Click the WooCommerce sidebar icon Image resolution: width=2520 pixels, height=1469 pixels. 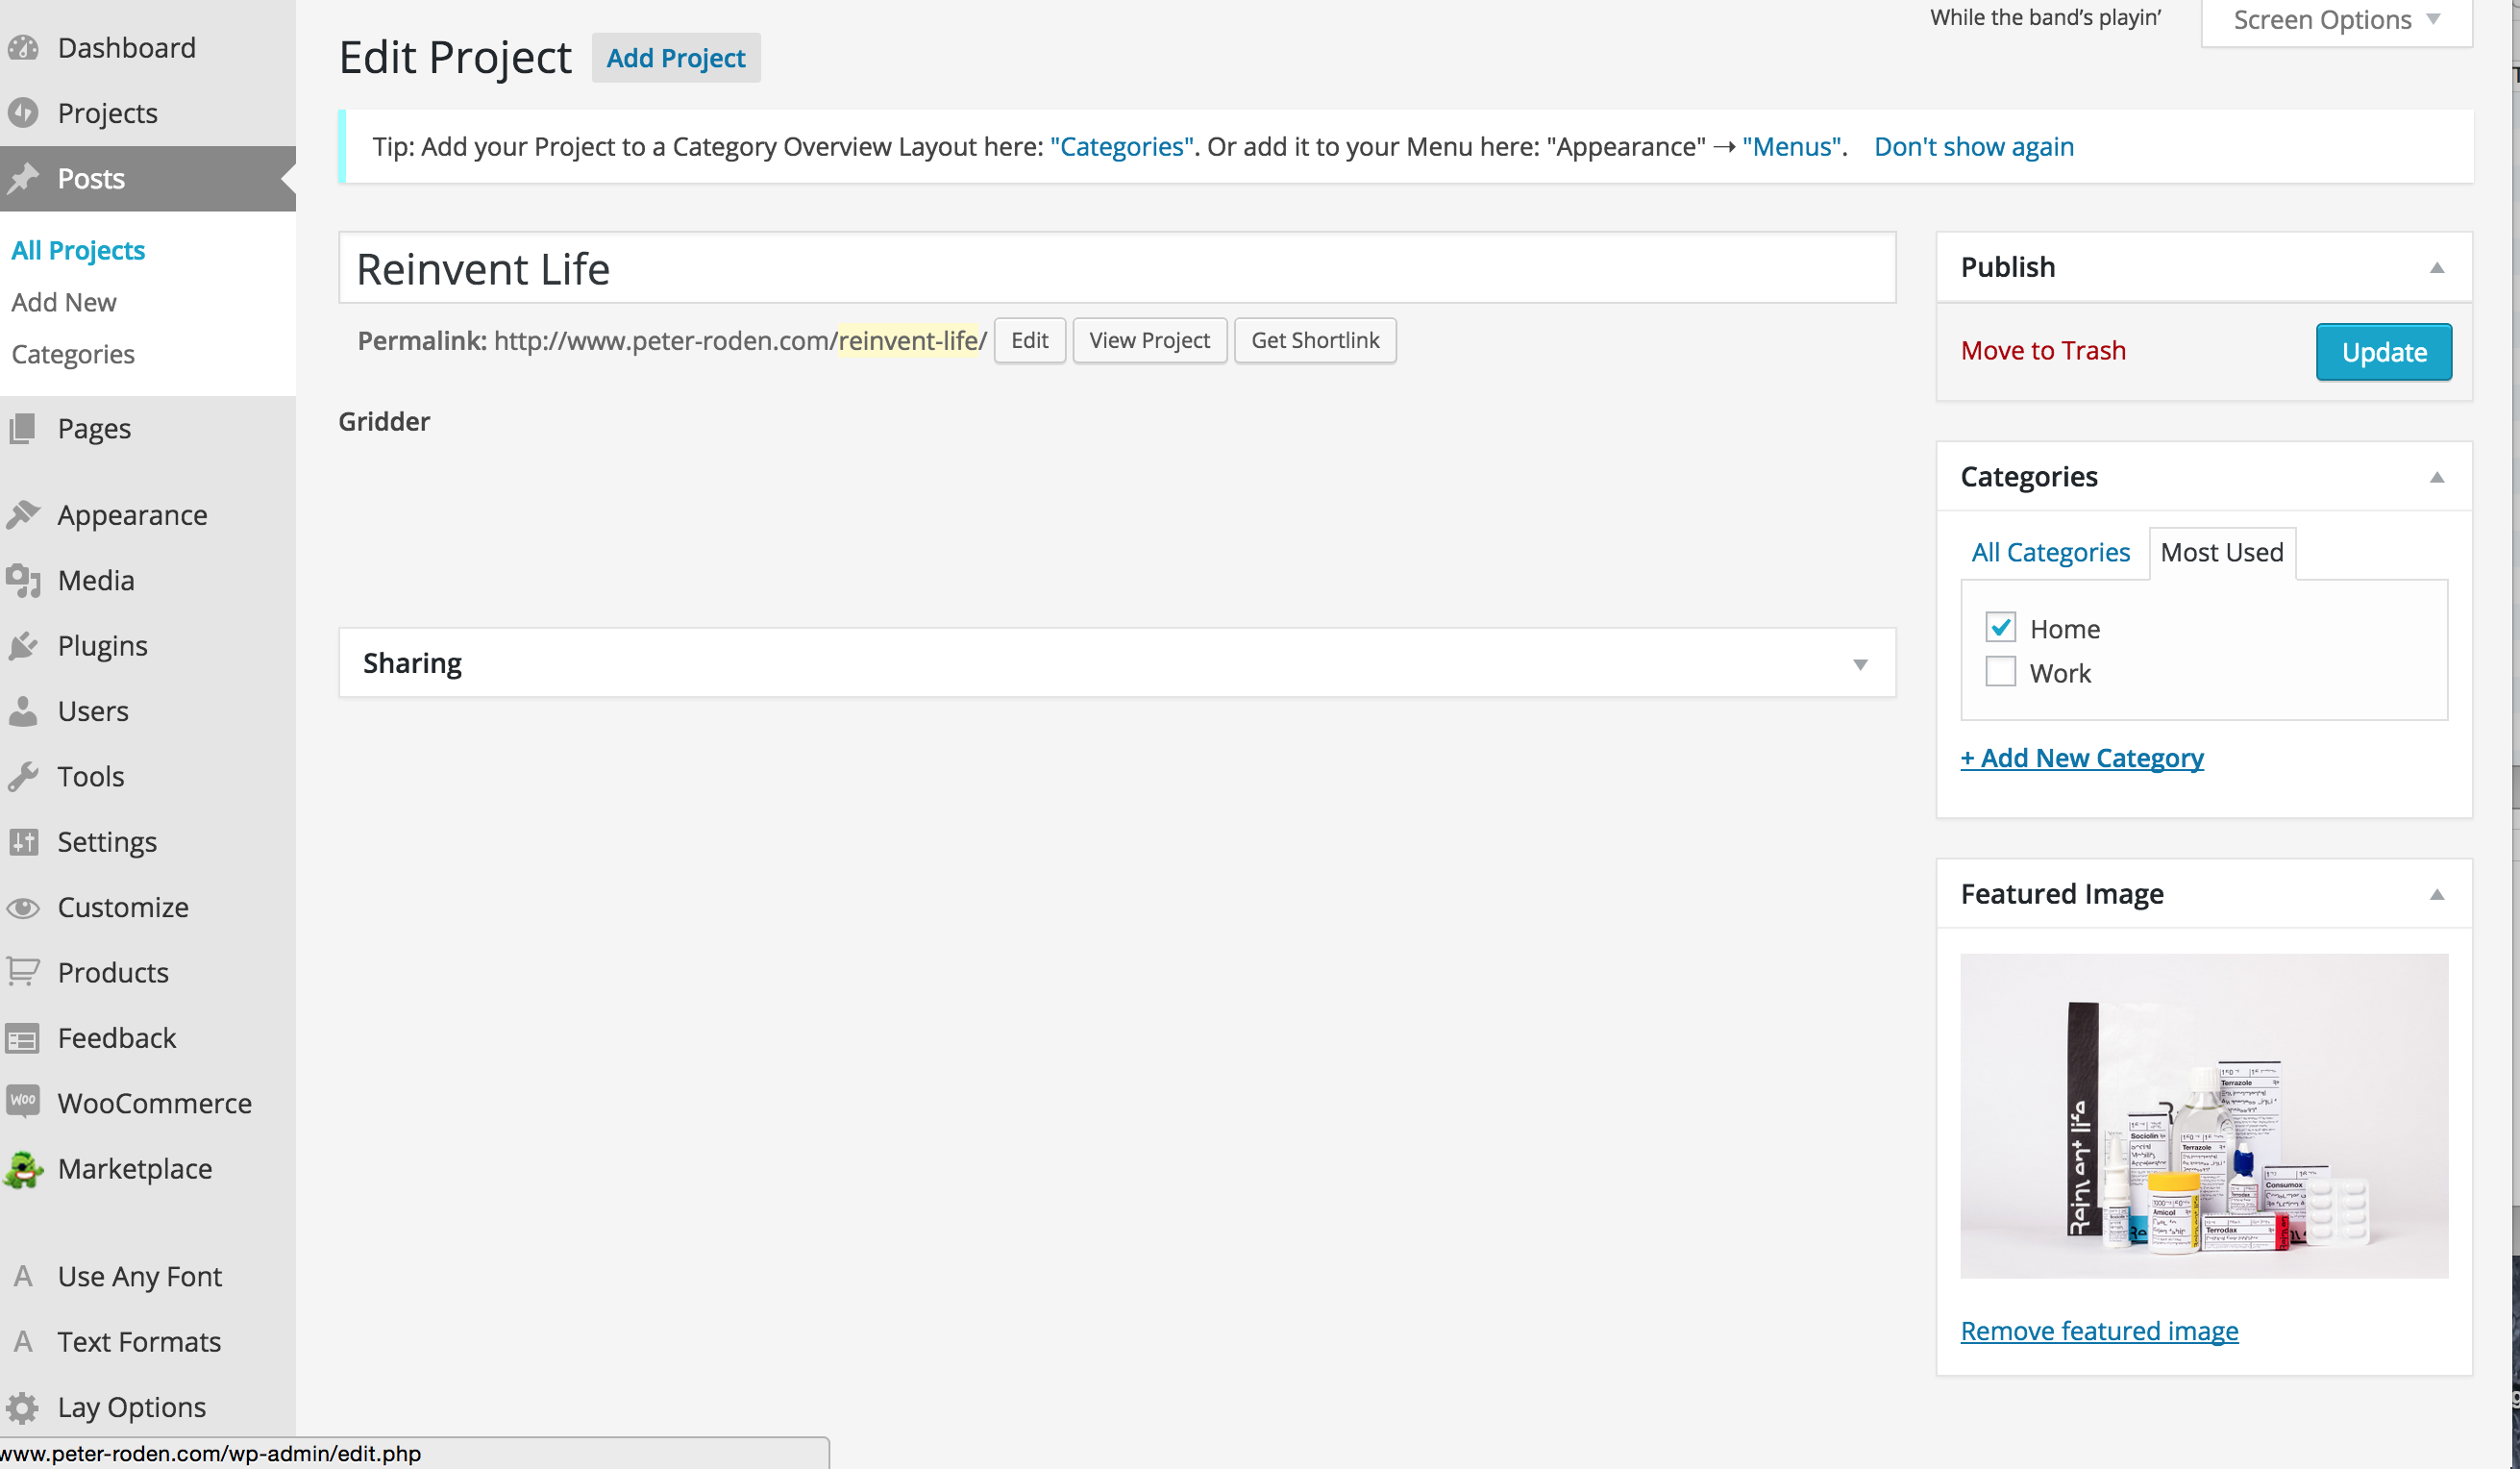[x=24, y=1102]
